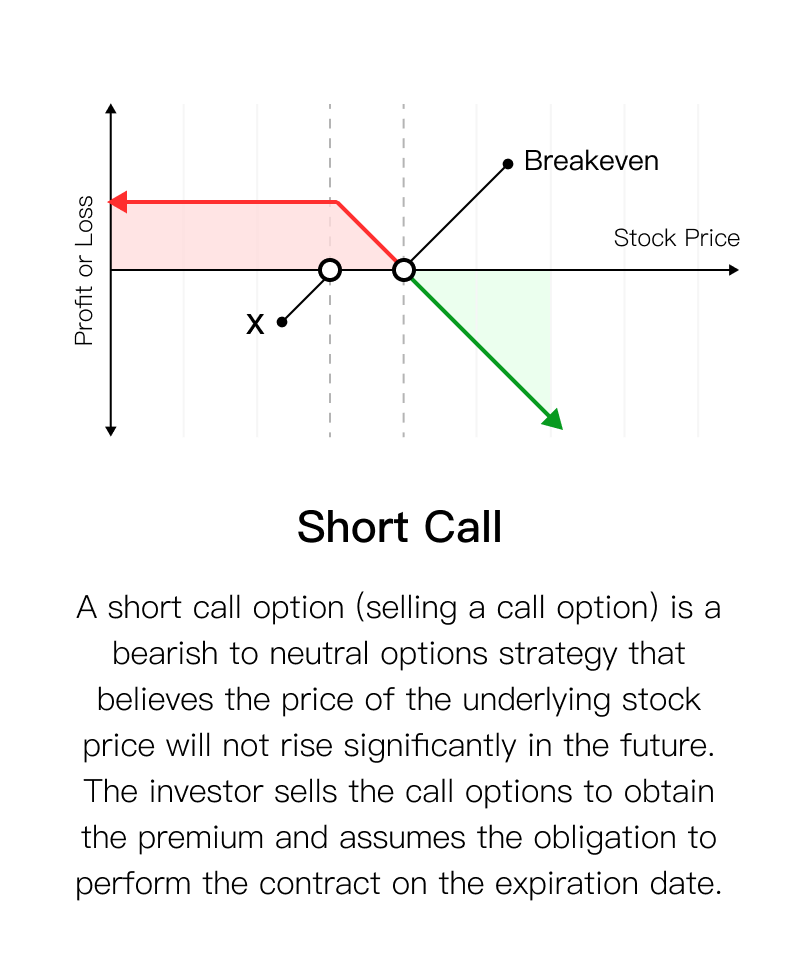Click the black dot beside Breakeven
Viewport: 800px width, 966px height.
508,164
